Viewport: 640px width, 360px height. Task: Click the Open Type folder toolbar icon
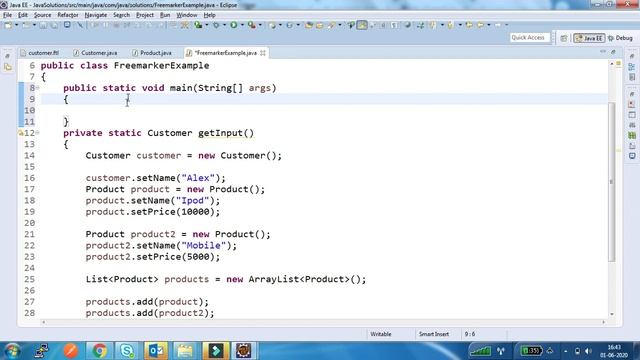[x=309, y=25]
